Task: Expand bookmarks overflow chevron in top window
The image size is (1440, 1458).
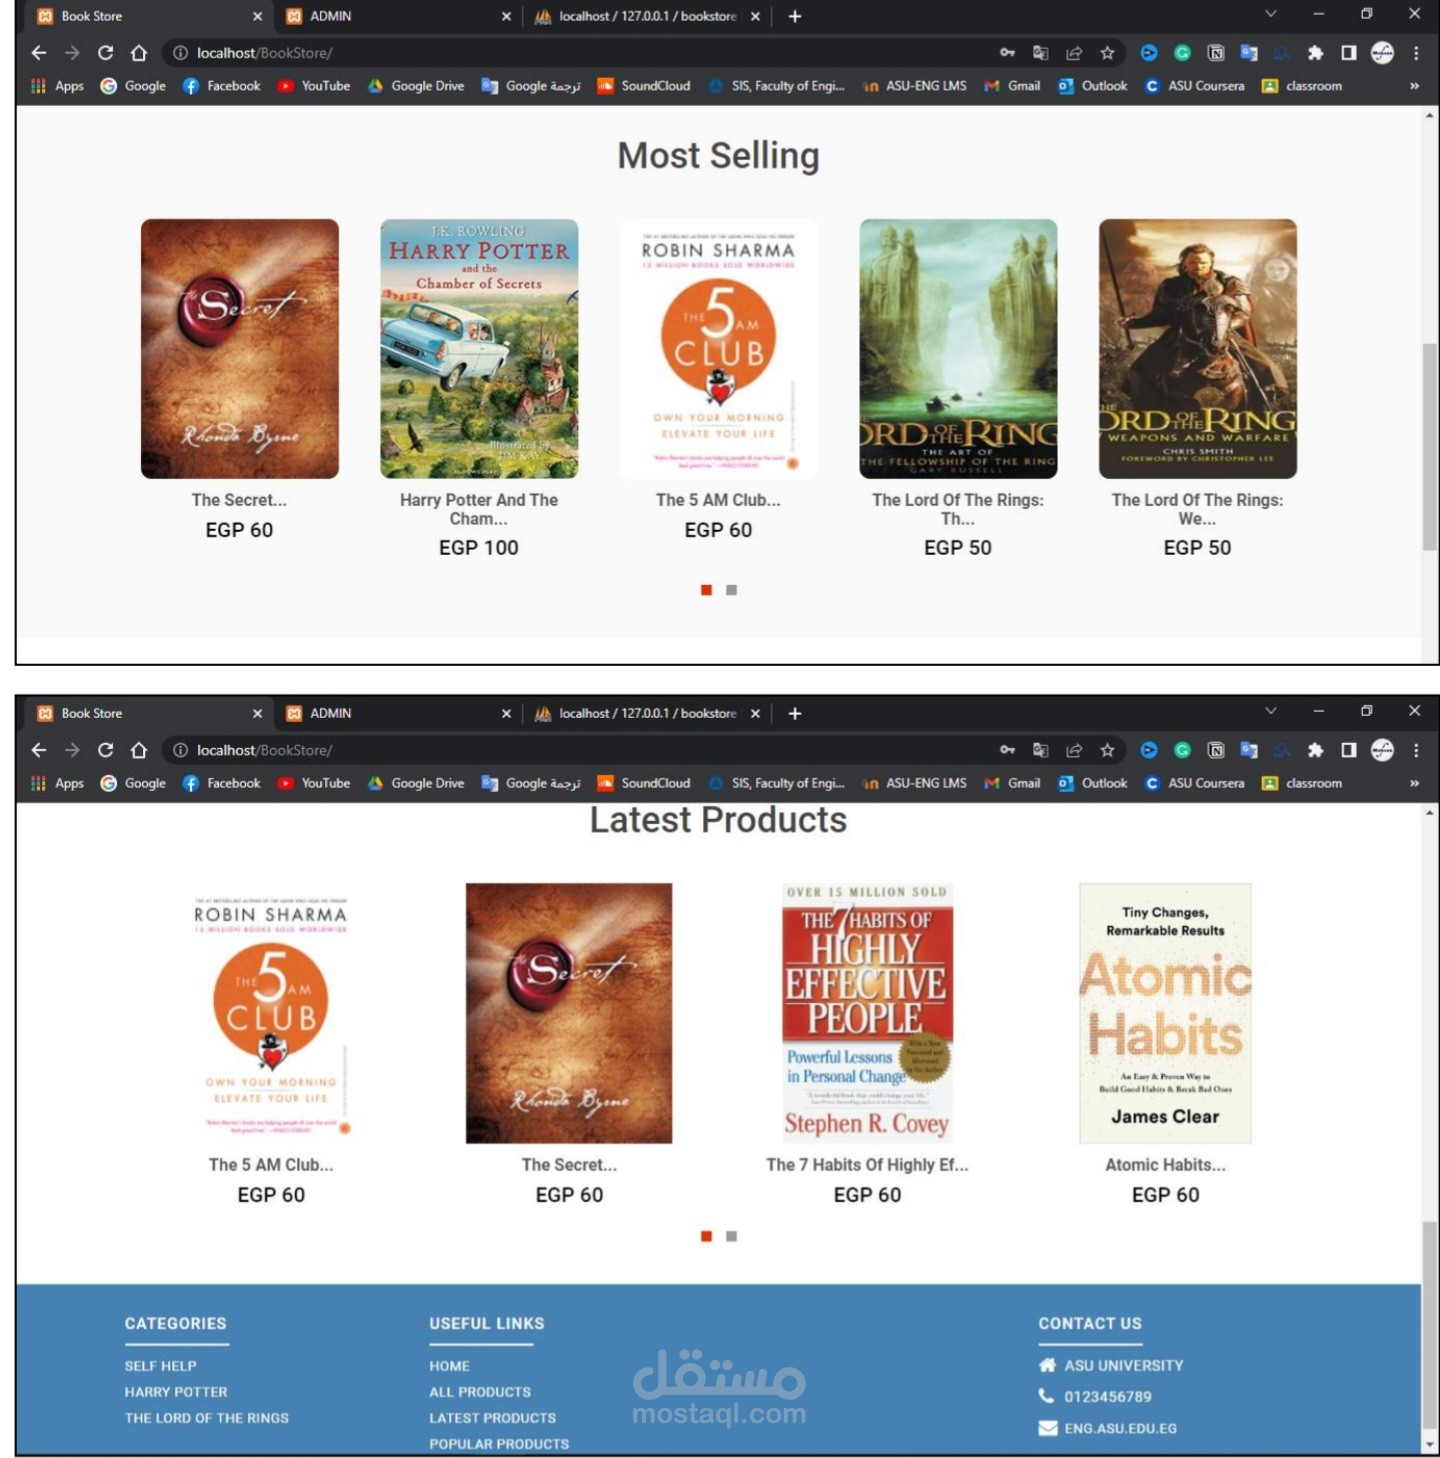Action: tap(1414, 86)
